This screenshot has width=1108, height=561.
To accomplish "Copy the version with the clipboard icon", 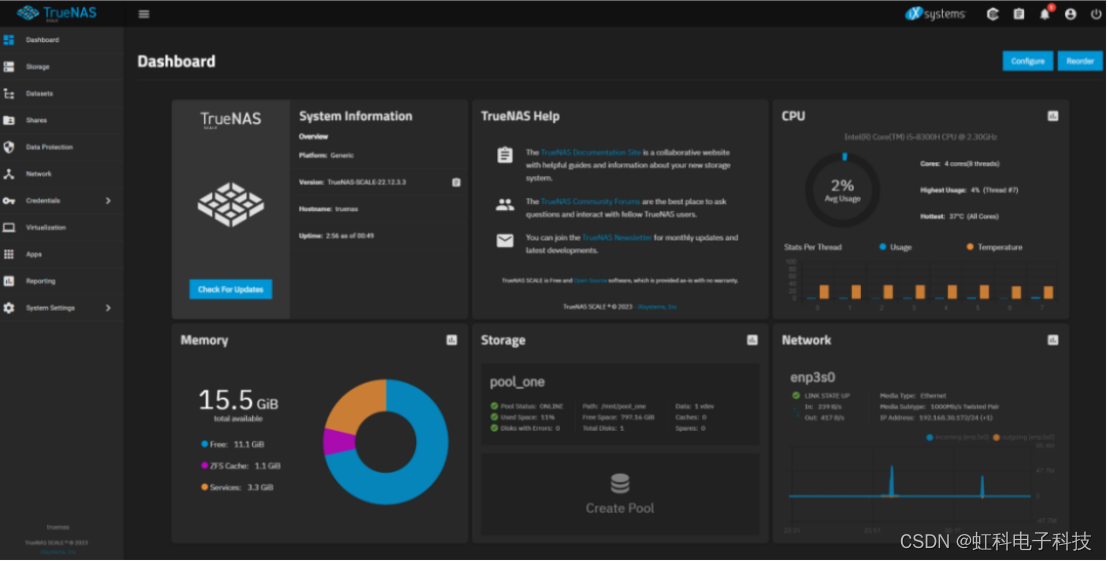I will click(x=456, y=182).
